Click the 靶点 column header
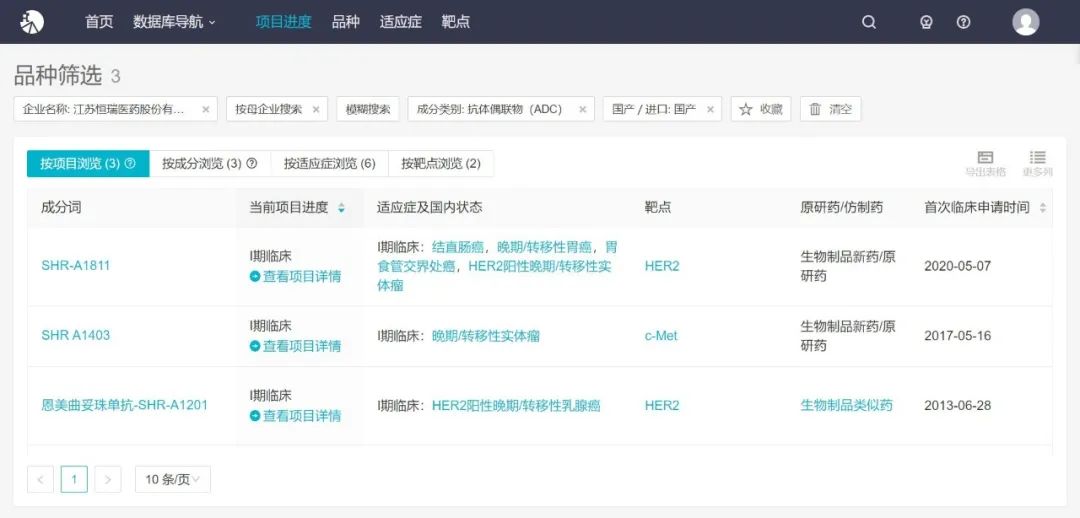Screen dimensions: 1080x518 [658, 208]
